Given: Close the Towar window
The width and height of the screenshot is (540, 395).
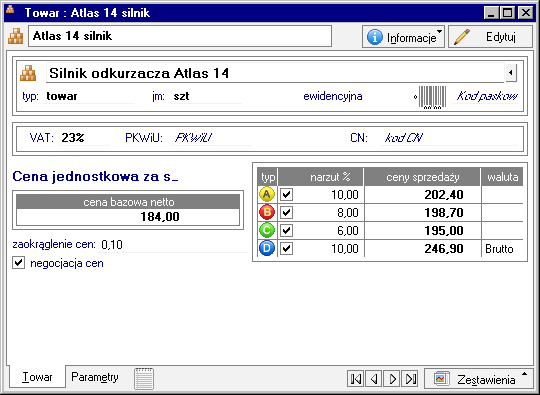Looking at the screenshot, I should pos(526,13).
